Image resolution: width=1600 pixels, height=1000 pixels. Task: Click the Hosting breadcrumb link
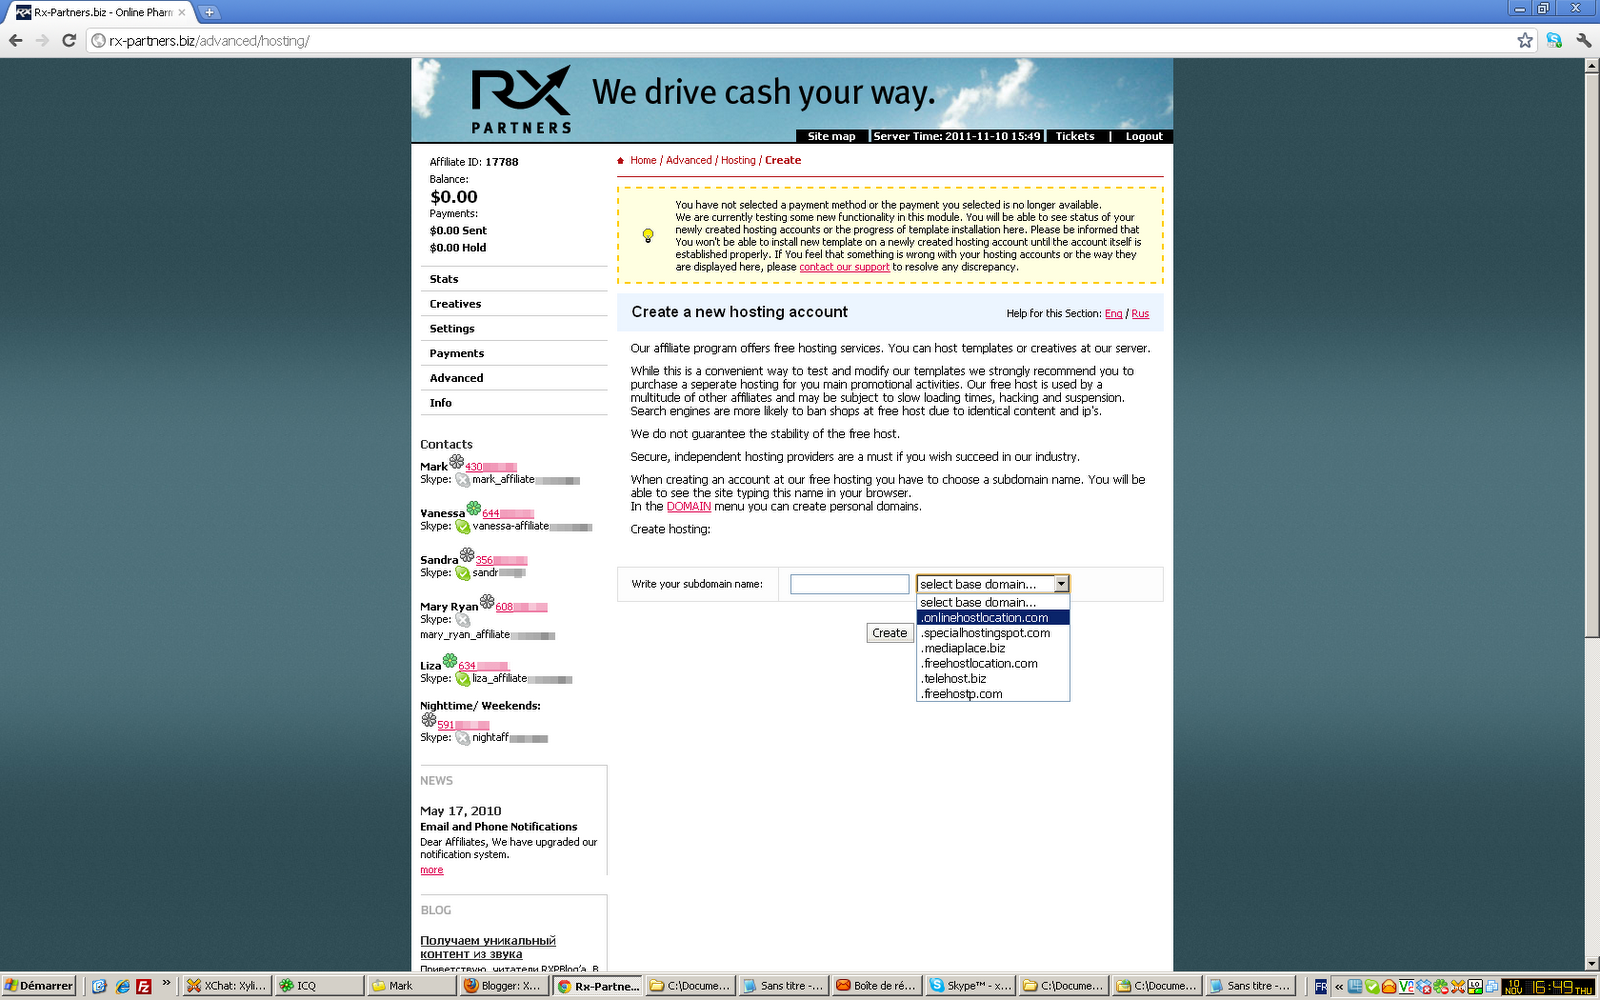click(738, 161)
